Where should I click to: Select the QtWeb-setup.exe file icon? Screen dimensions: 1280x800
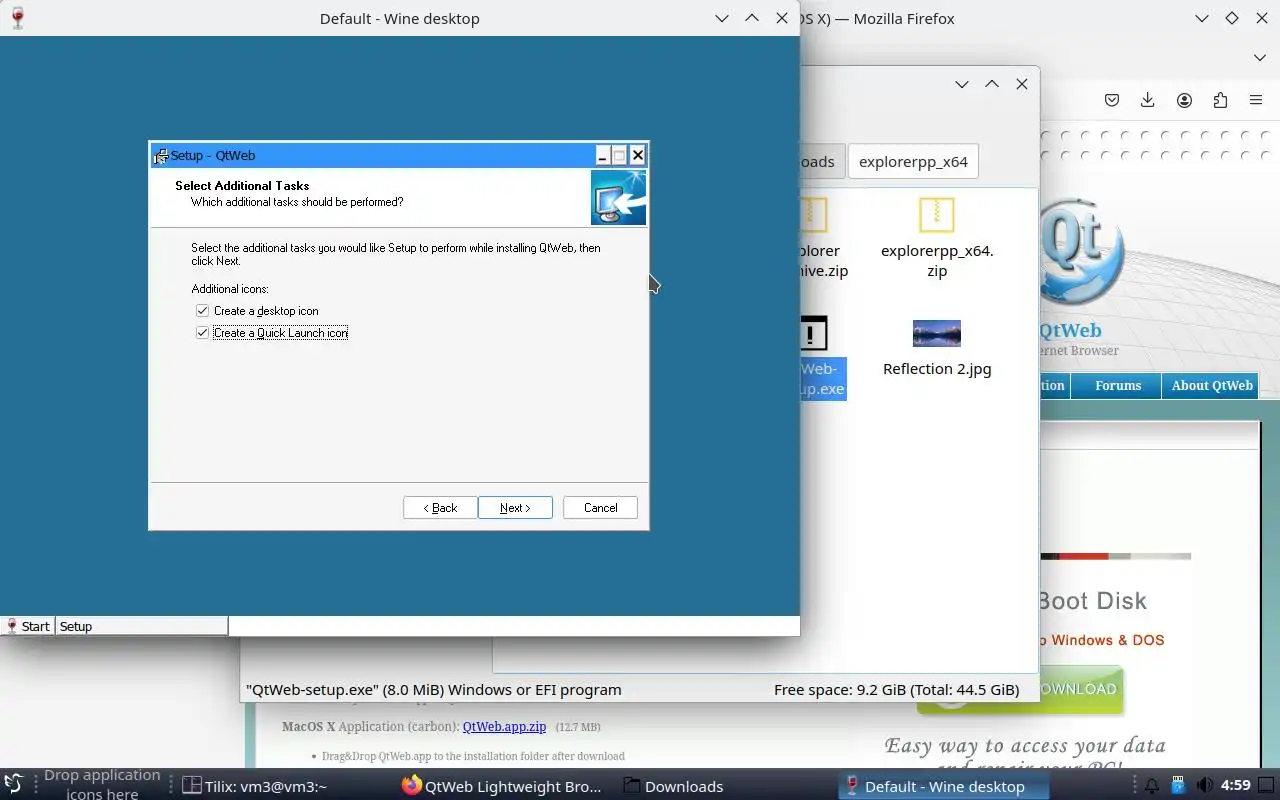coord(814,333)
